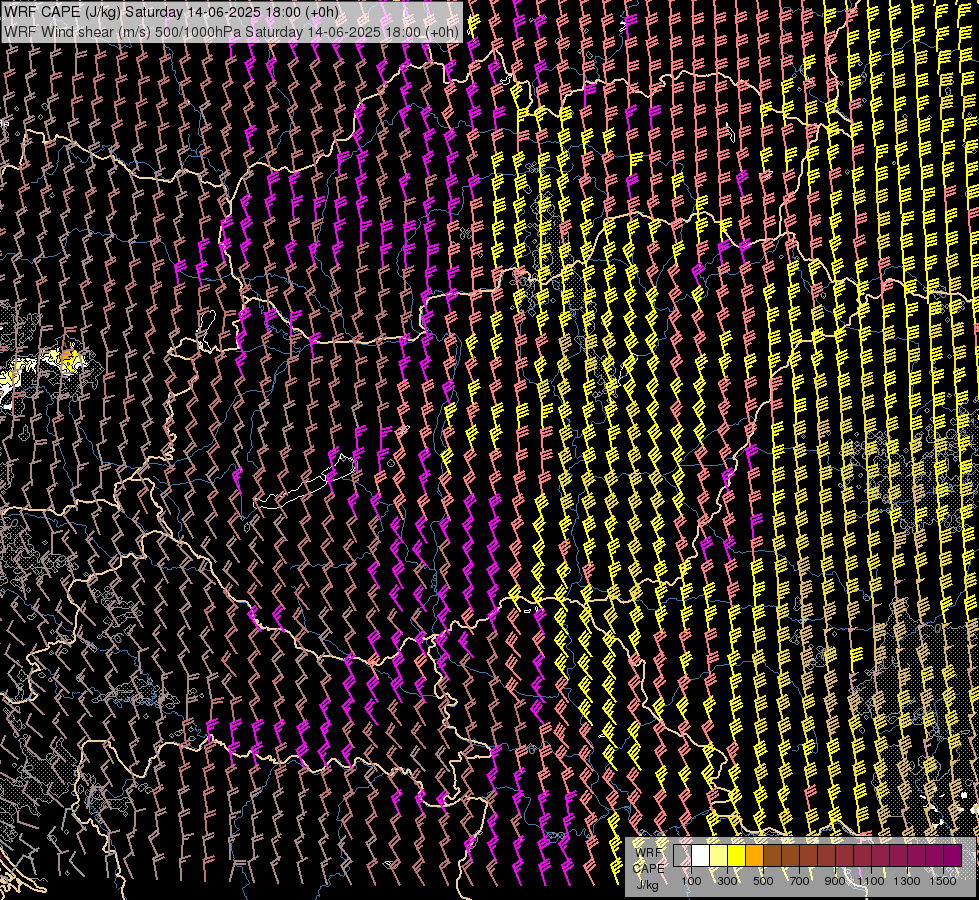Click the CAPE label in the legend
The width and height of the screenshot is (979, 900).
[648, 869]
